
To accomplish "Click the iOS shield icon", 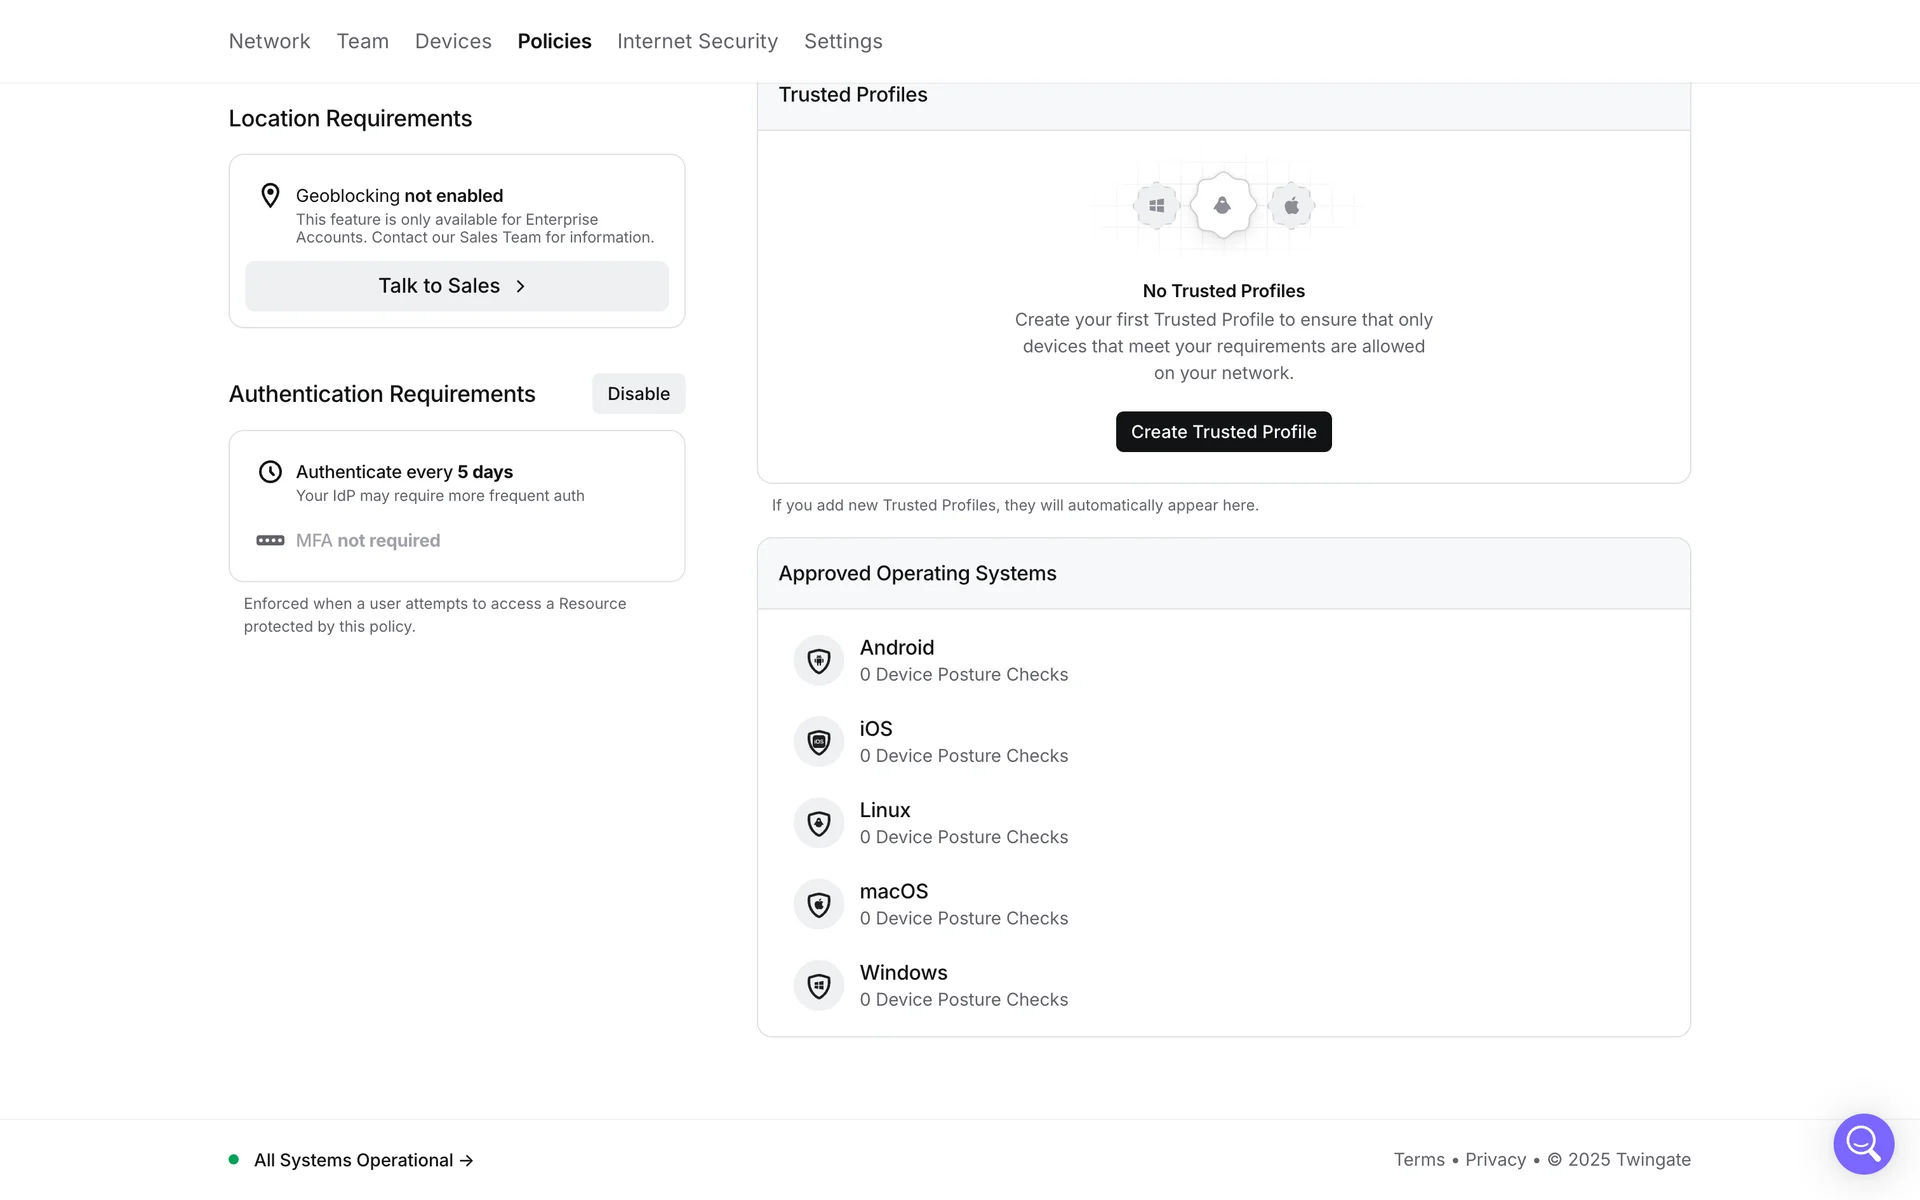I will tap(819, 742).
